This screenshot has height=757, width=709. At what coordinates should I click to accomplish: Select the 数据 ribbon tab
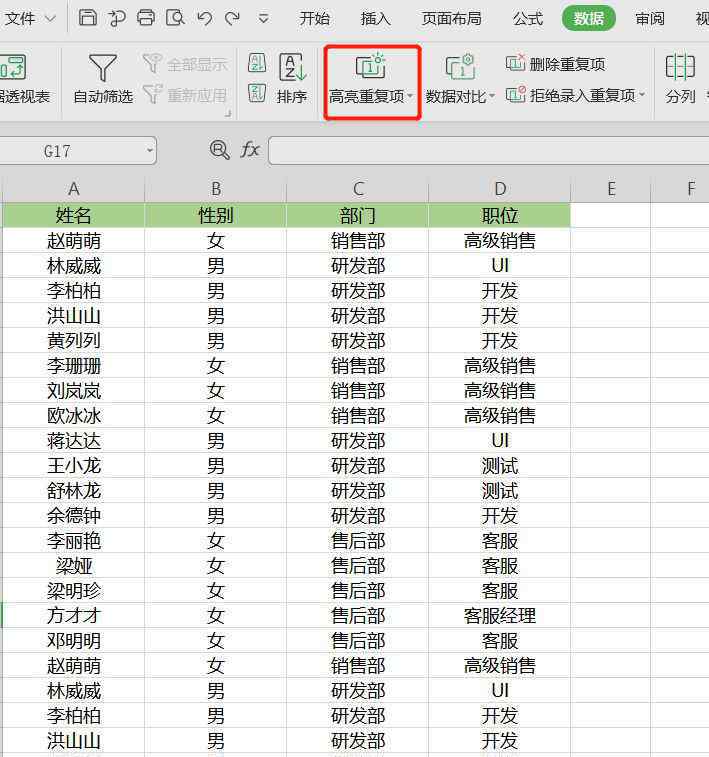[588, 19]
